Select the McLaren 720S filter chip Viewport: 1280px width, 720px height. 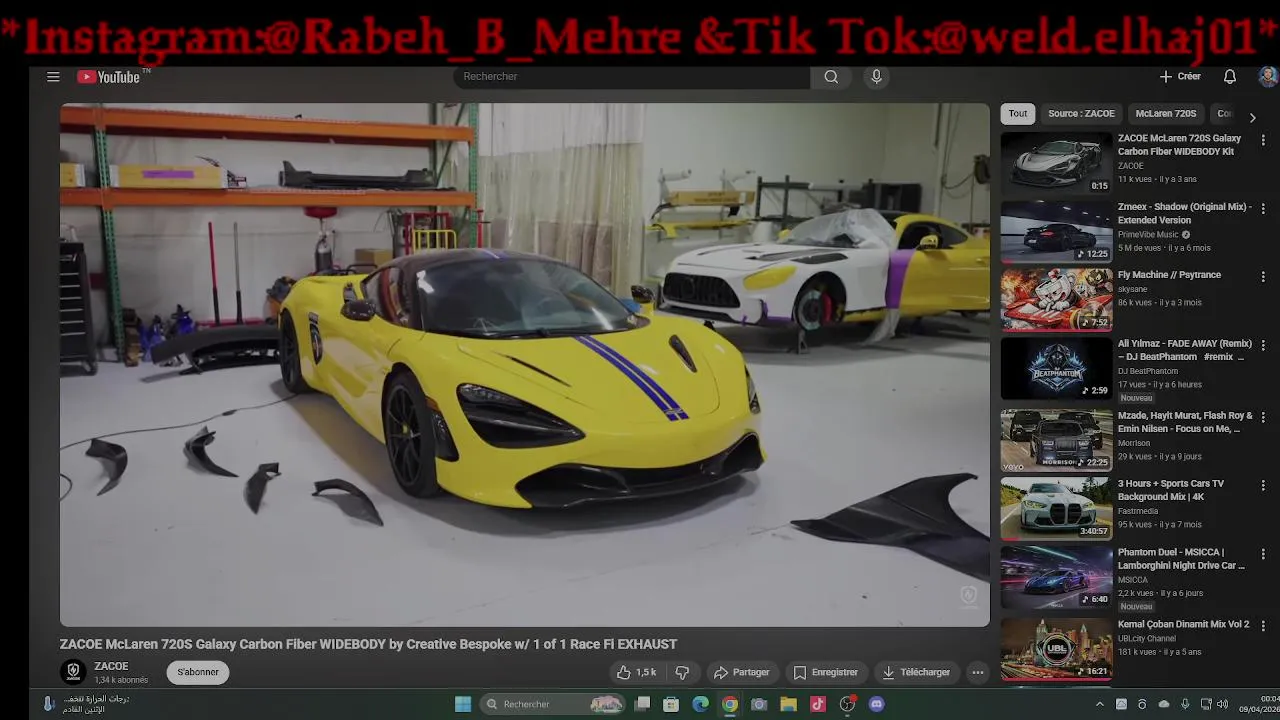pos(1166,114)
